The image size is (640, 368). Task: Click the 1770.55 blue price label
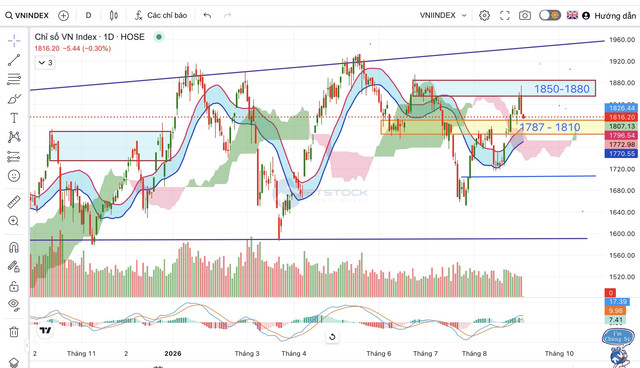click(x=622, y=154)
